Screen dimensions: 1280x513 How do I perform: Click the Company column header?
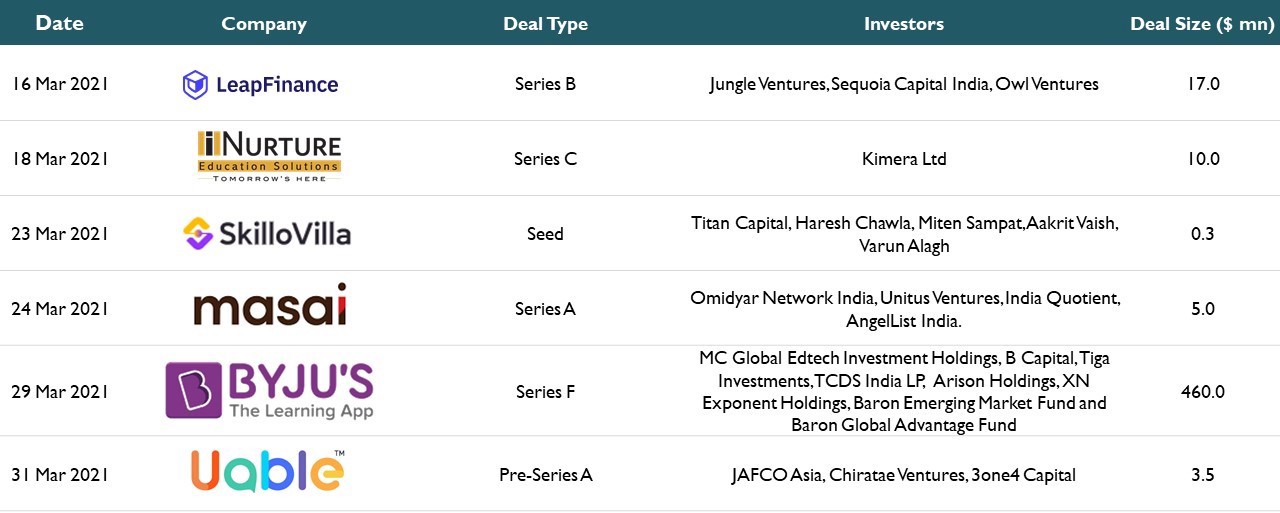(264, 24)
